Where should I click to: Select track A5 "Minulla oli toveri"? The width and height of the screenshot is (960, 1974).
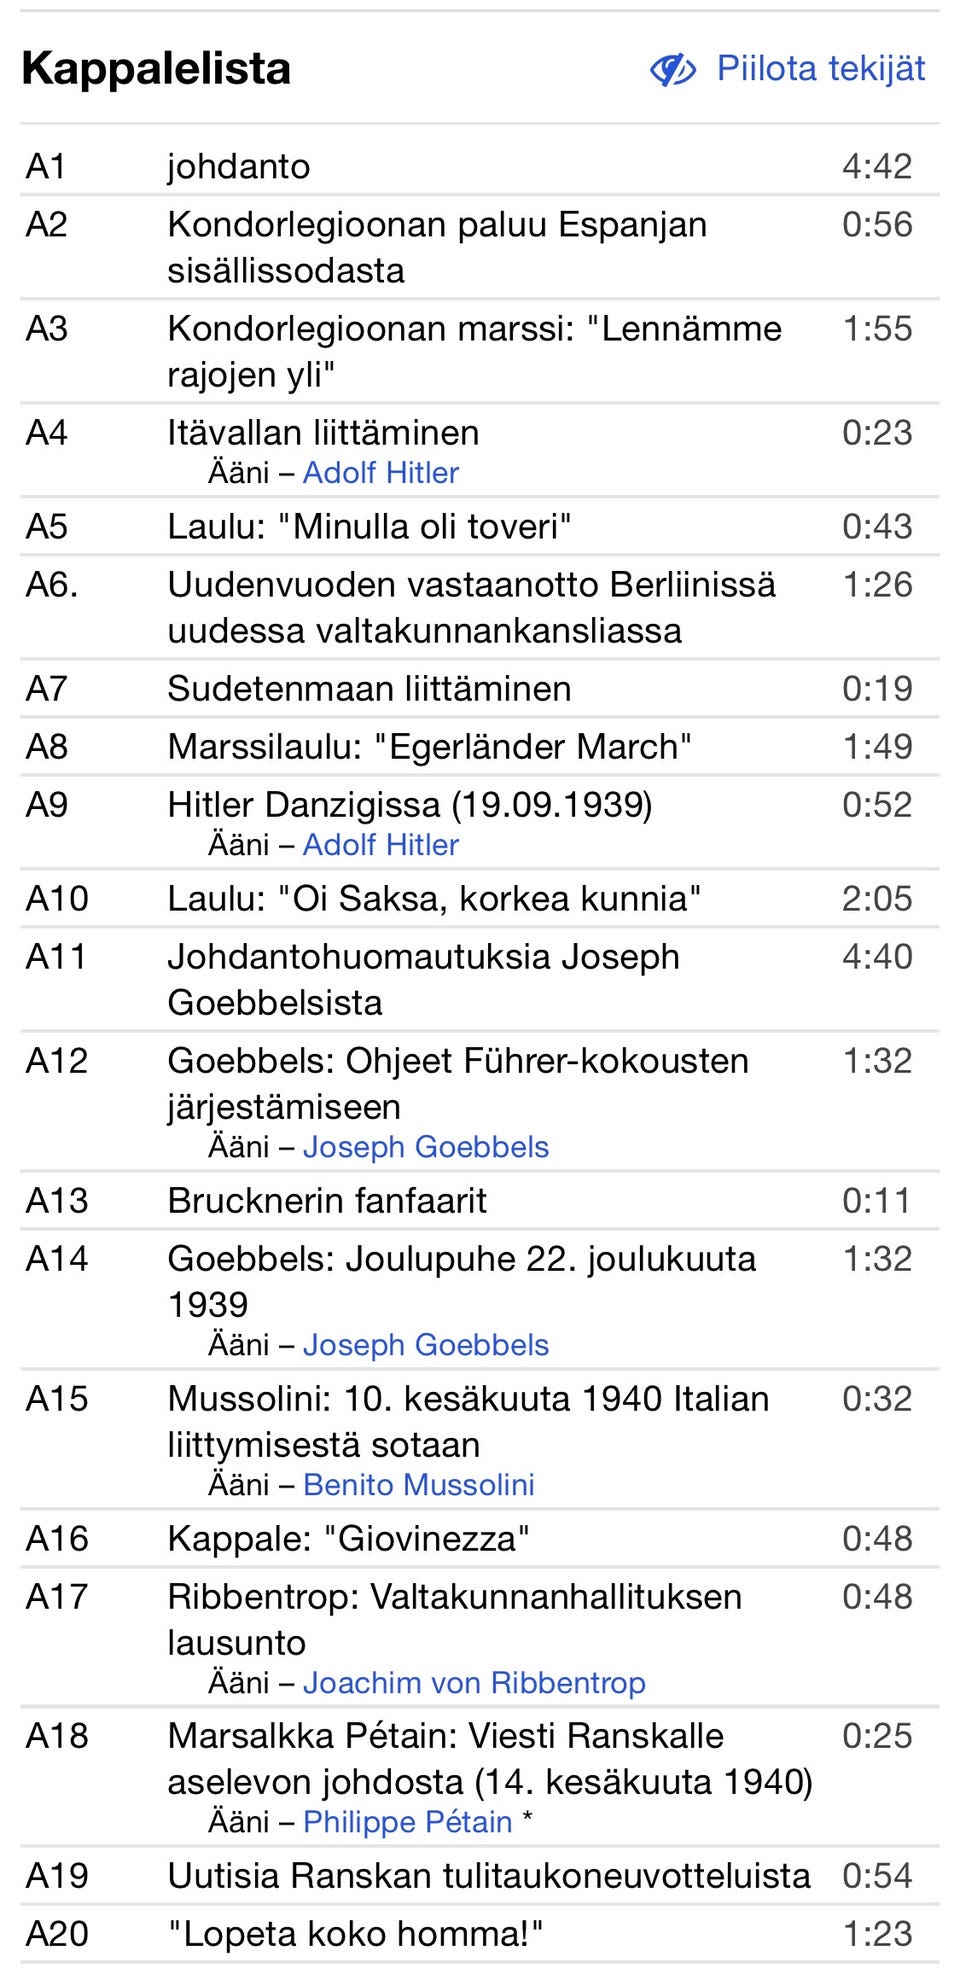(369, 526)
